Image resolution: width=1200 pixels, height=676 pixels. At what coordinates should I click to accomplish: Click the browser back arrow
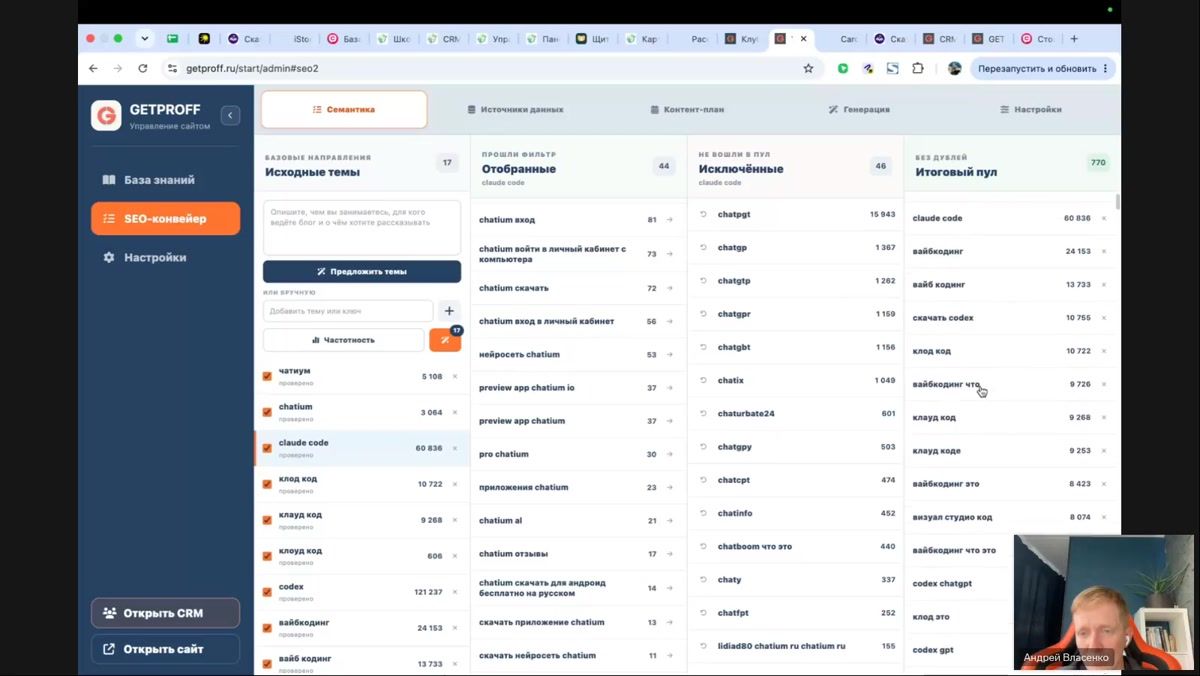coord(93,68)
